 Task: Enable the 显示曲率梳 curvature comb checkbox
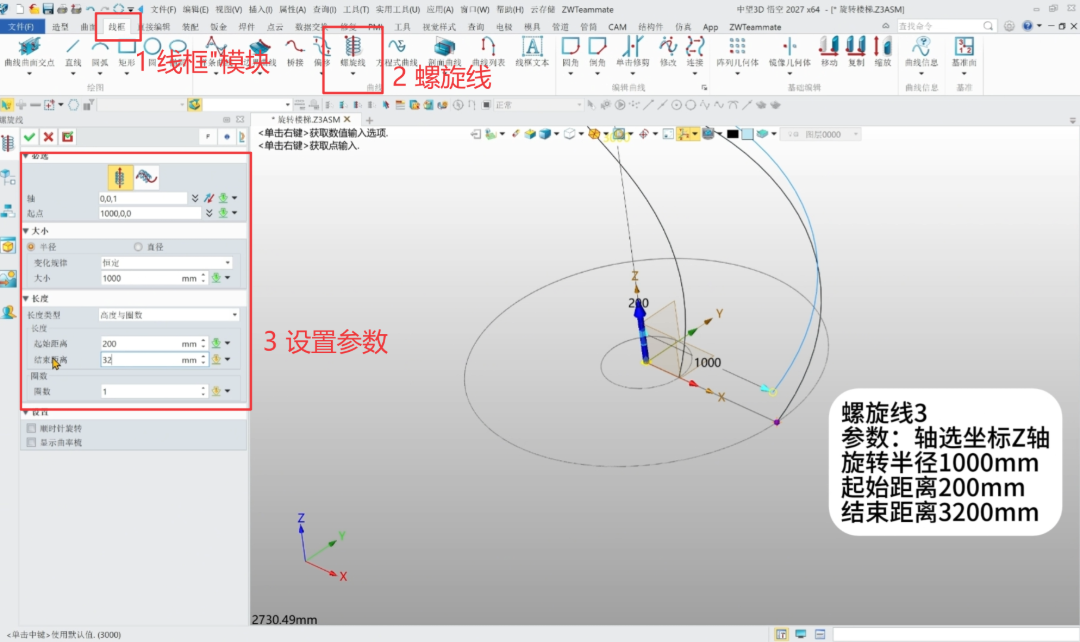pos(31,443)
